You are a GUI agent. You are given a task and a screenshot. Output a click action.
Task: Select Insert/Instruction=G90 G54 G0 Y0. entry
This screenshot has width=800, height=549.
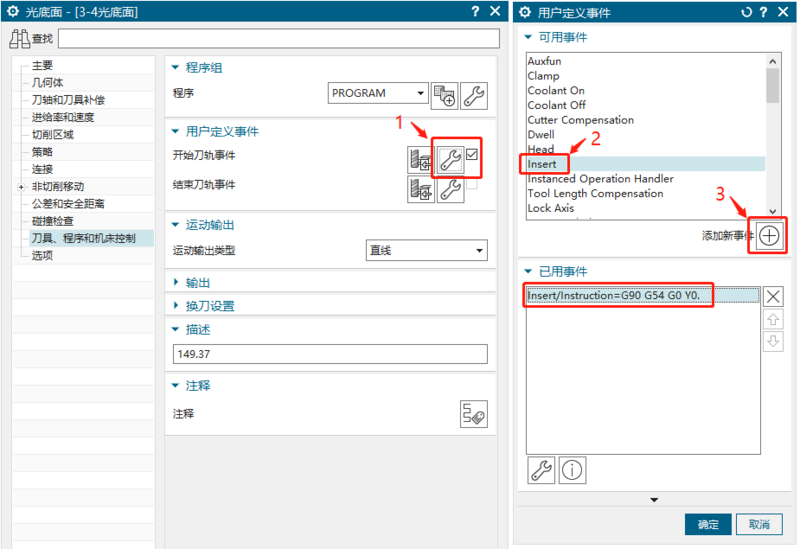click(643, 296)
